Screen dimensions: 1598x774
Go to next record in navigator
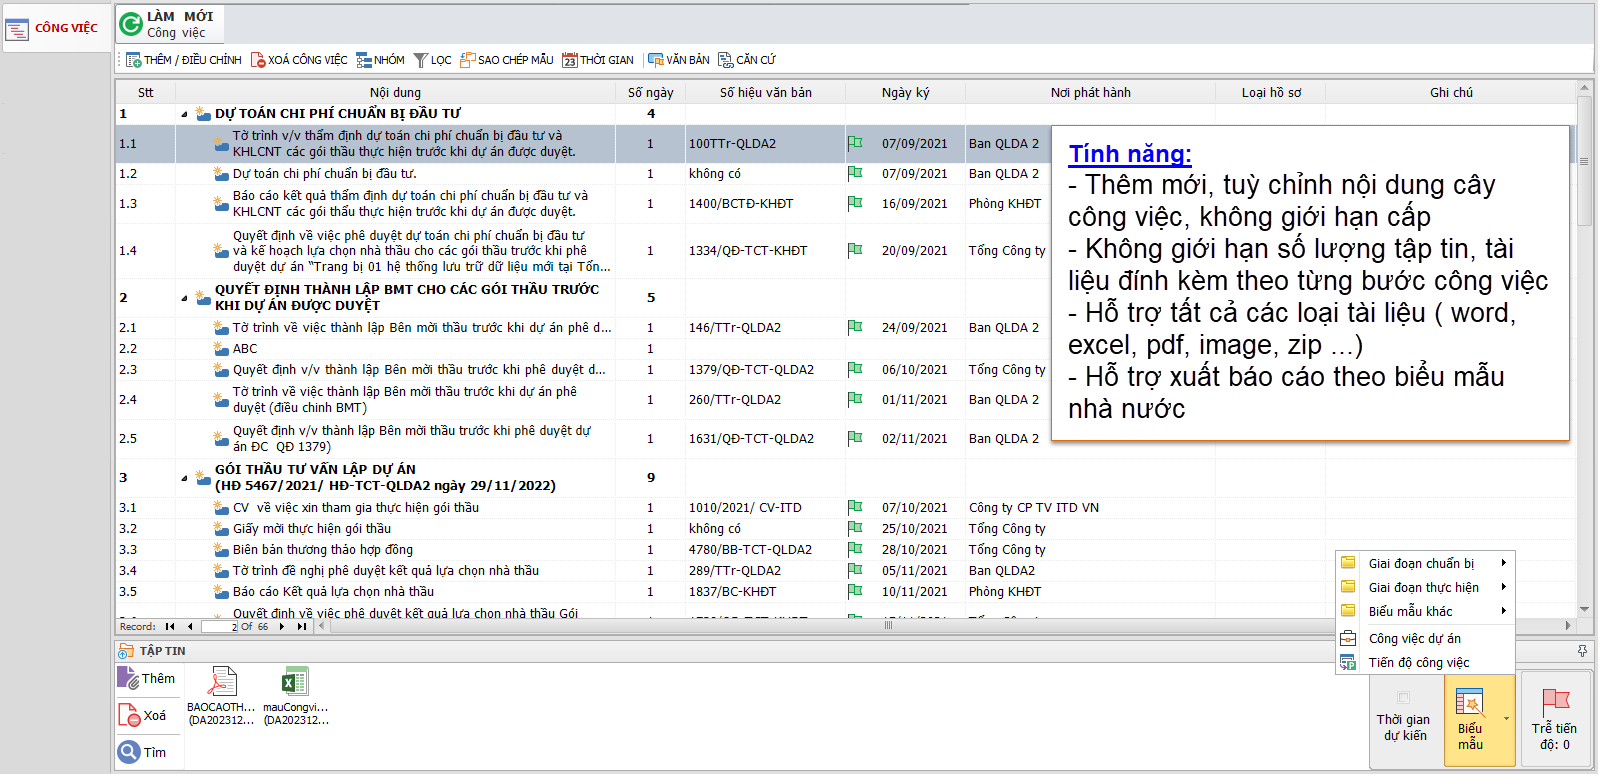(x=282, y=627)
